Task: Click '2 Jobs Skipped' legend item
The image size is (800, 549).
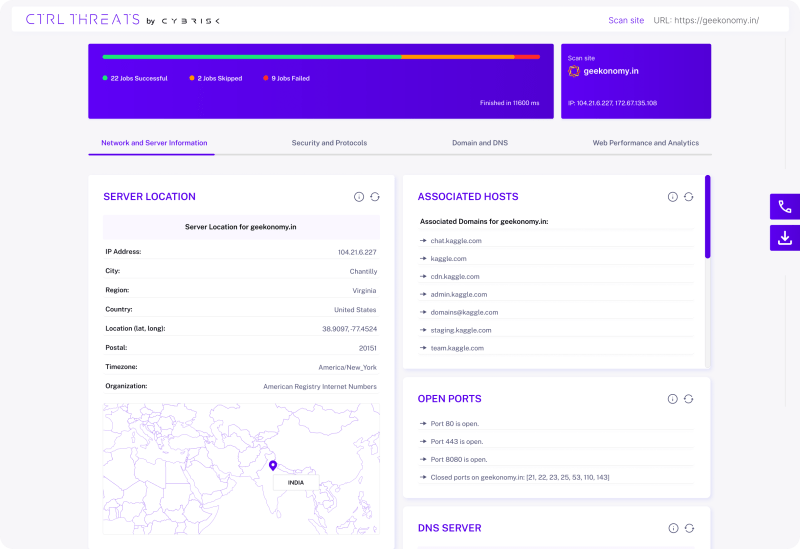Action: 216,78
